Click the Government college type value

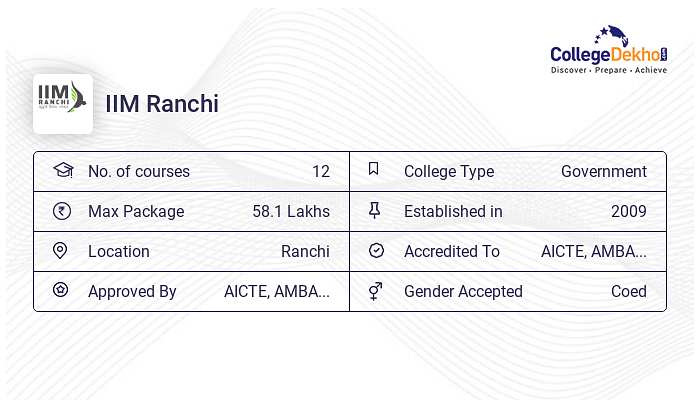[604, 171]
